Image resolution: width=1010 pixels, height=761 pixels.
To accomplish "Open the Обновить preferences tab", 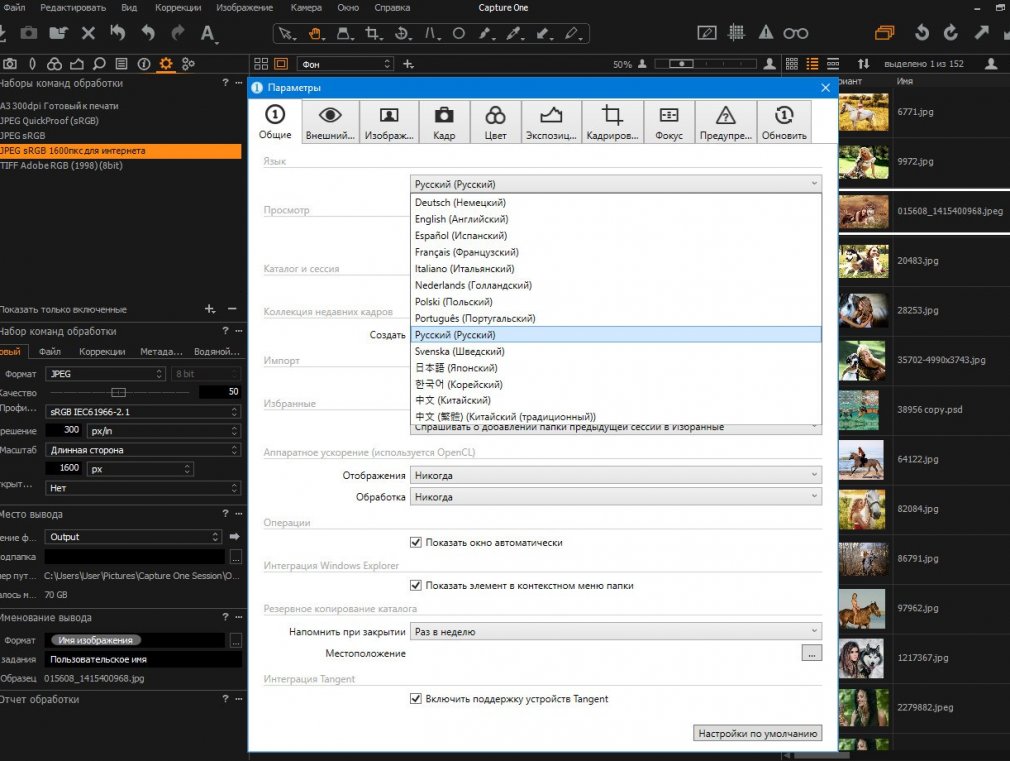I will tap(784, 121).
